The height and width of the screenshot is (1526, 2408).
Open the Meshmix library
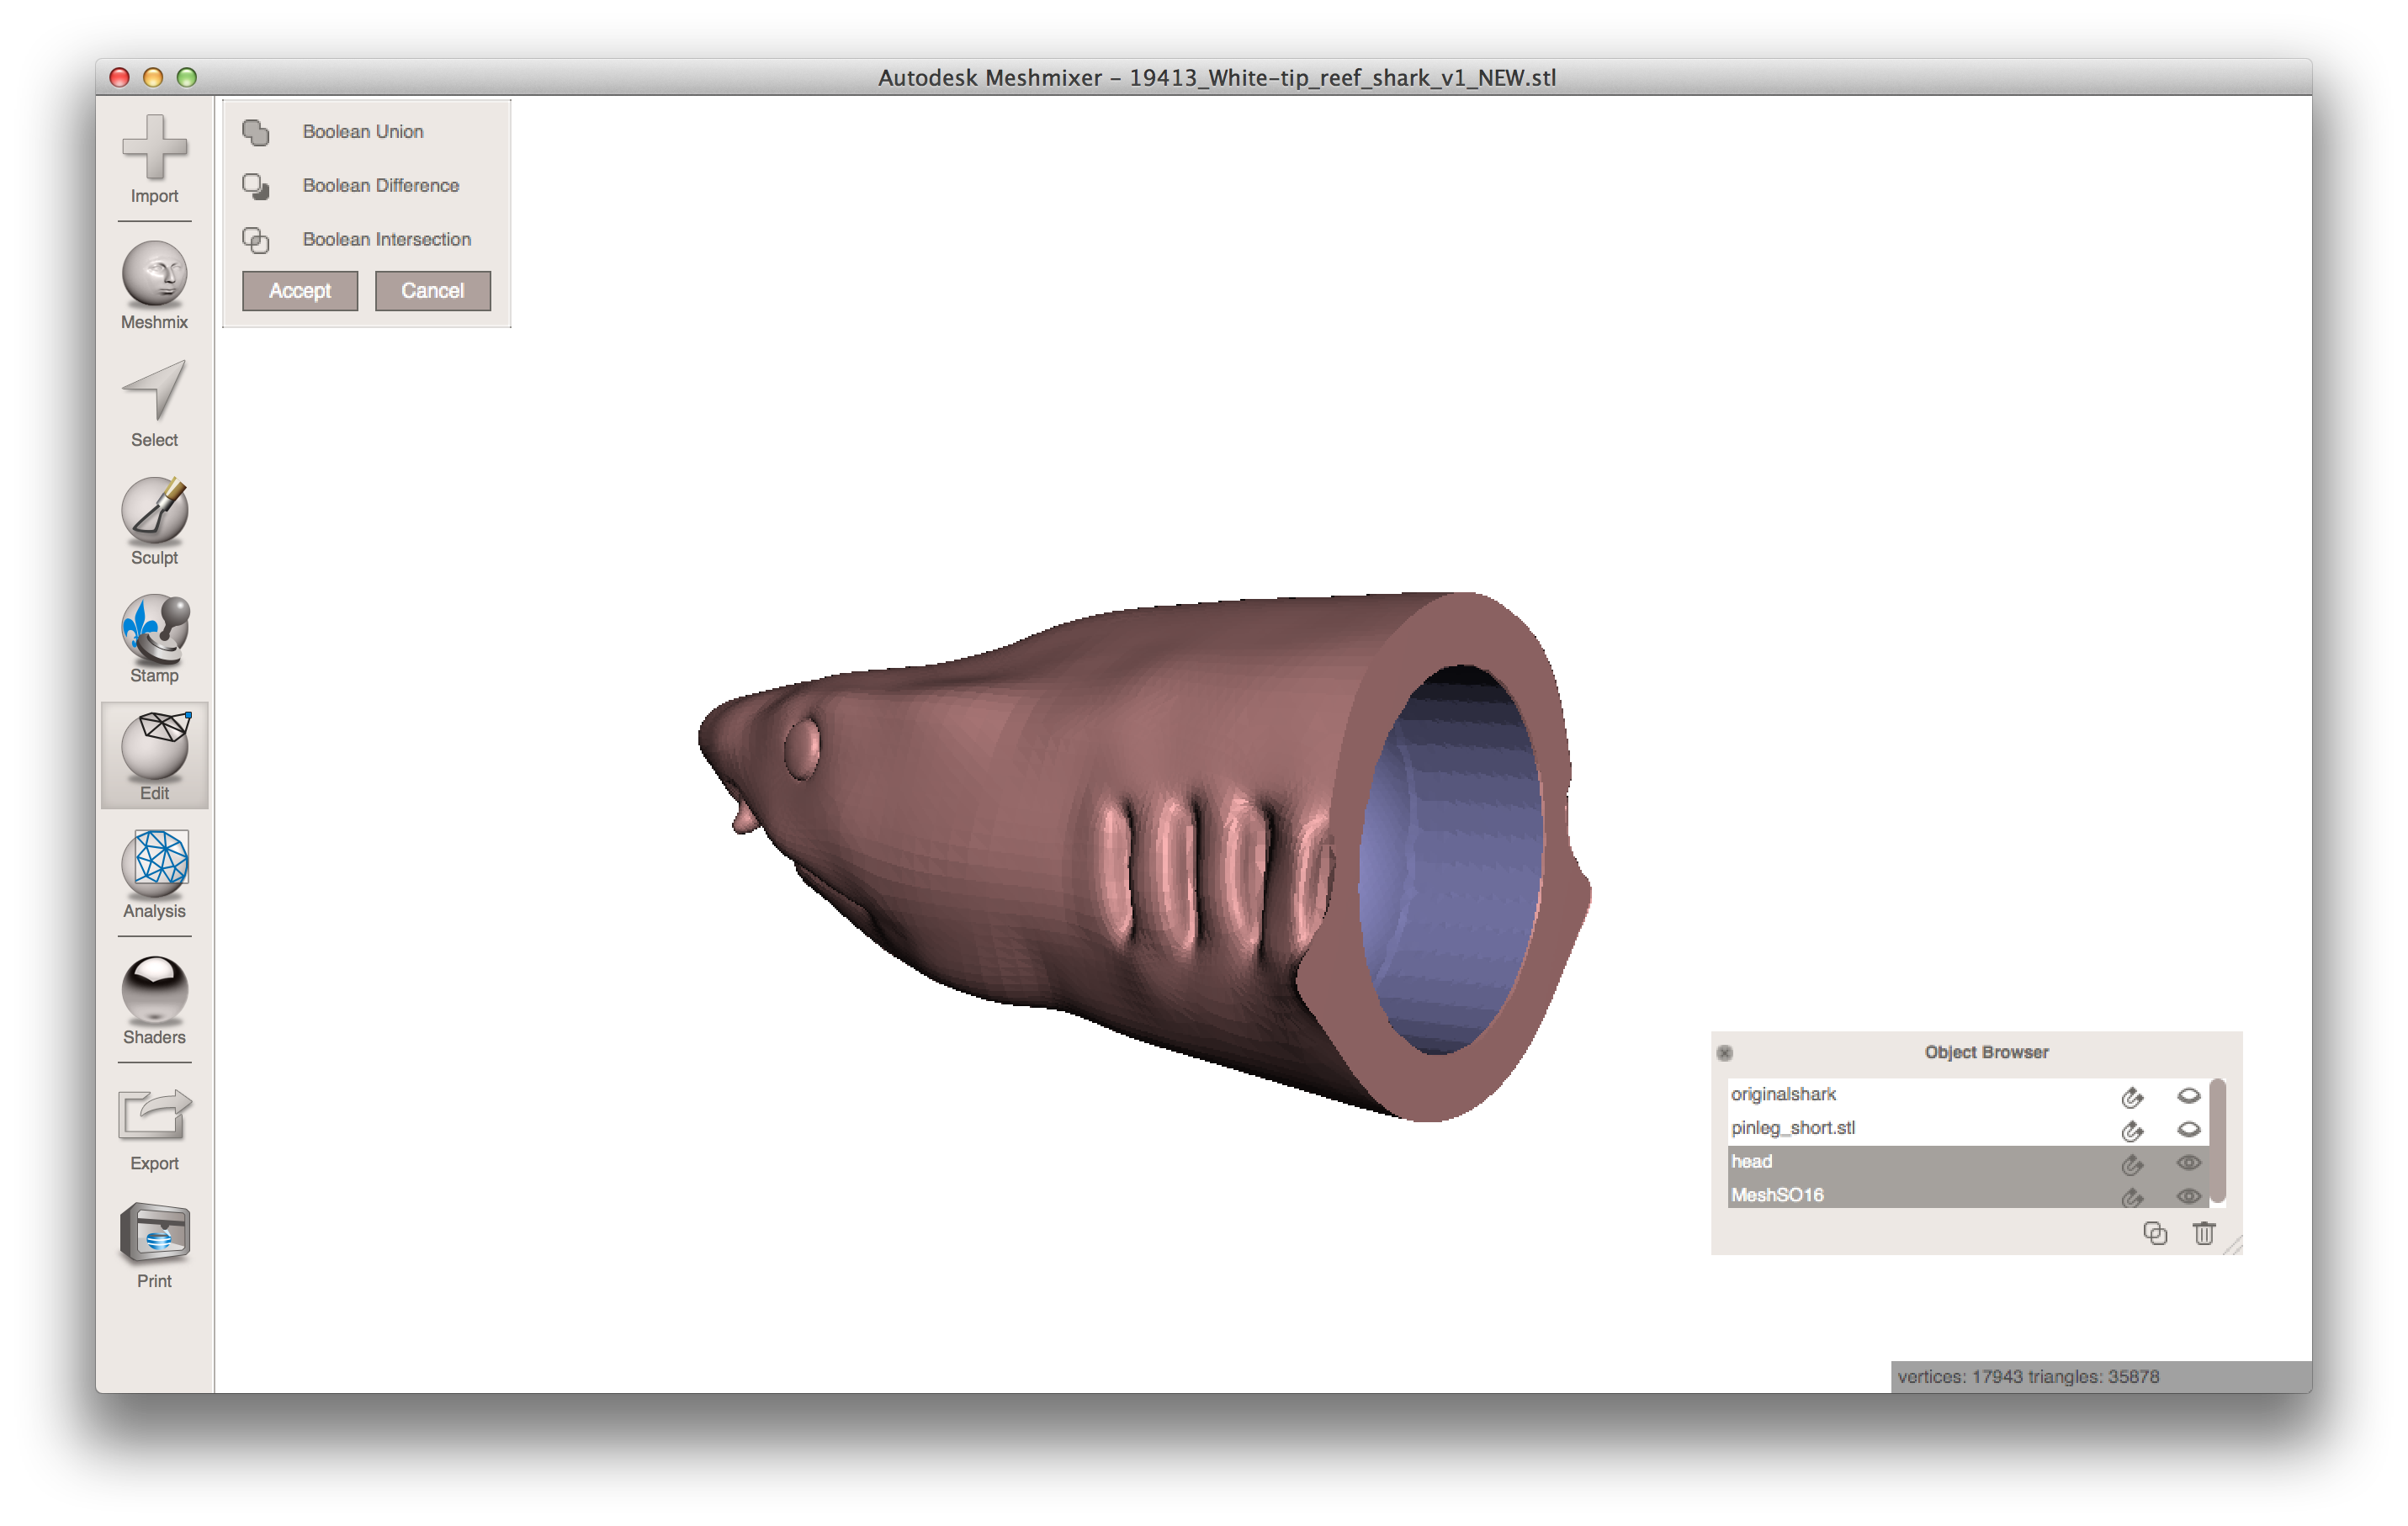click(154, 286)
